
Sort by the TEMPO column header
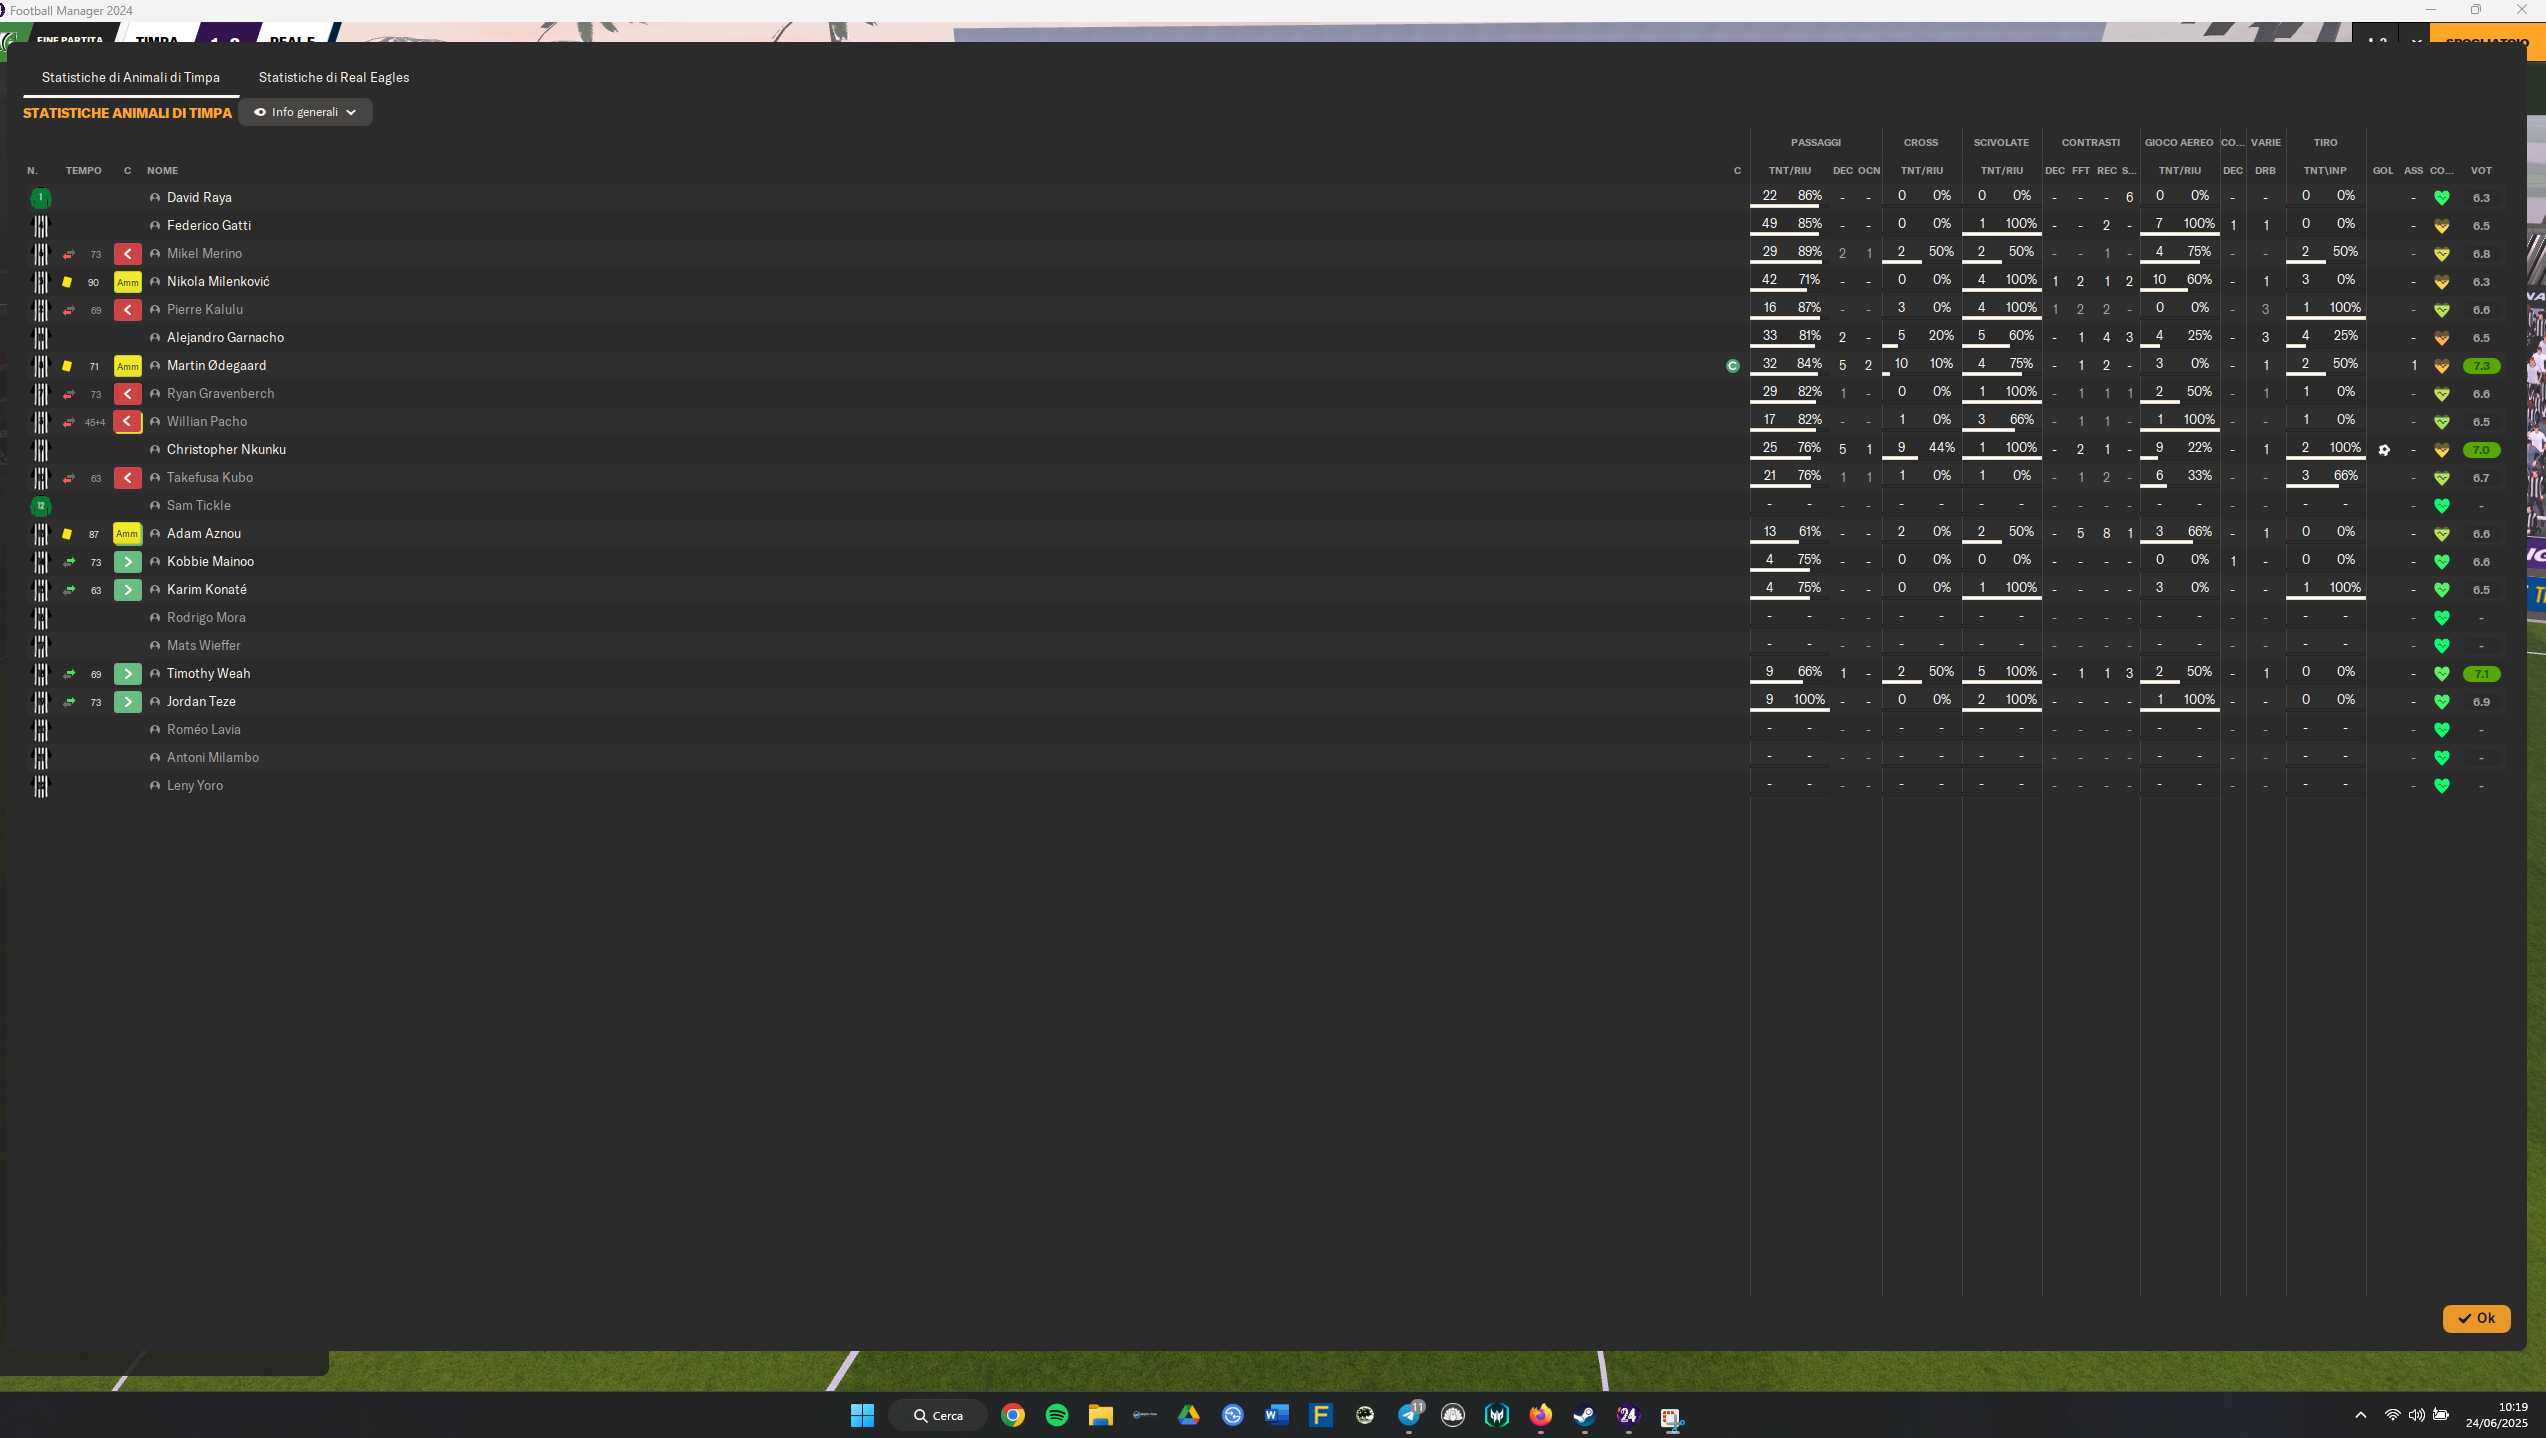83,171
